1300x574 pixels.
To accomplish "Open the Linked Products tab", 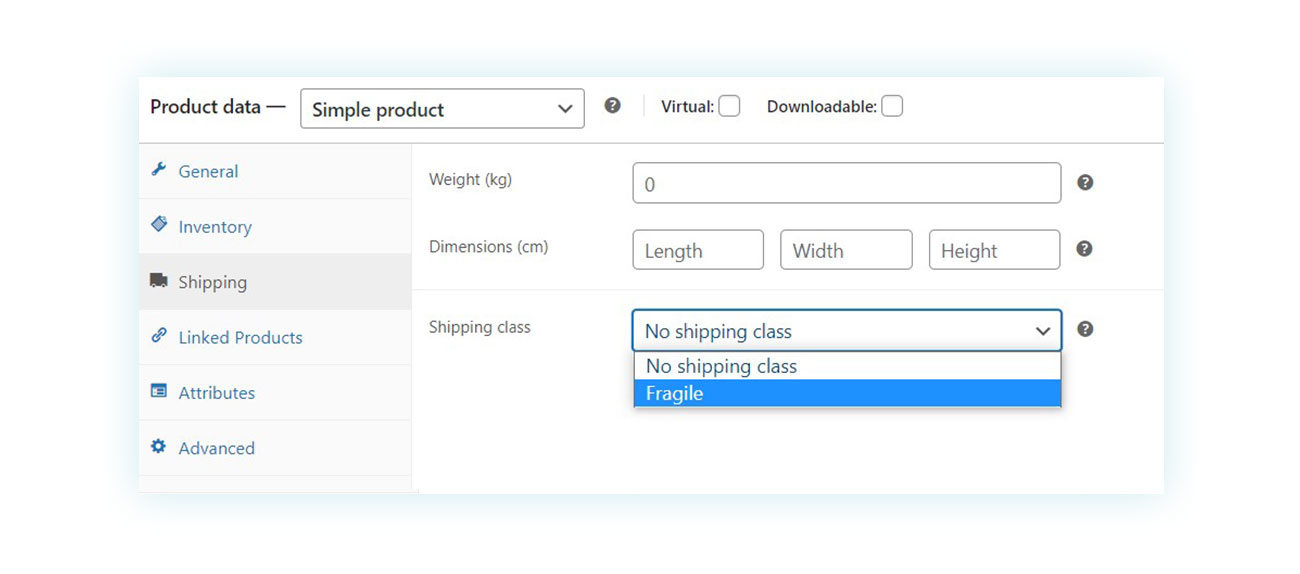I will pos(275,337).
